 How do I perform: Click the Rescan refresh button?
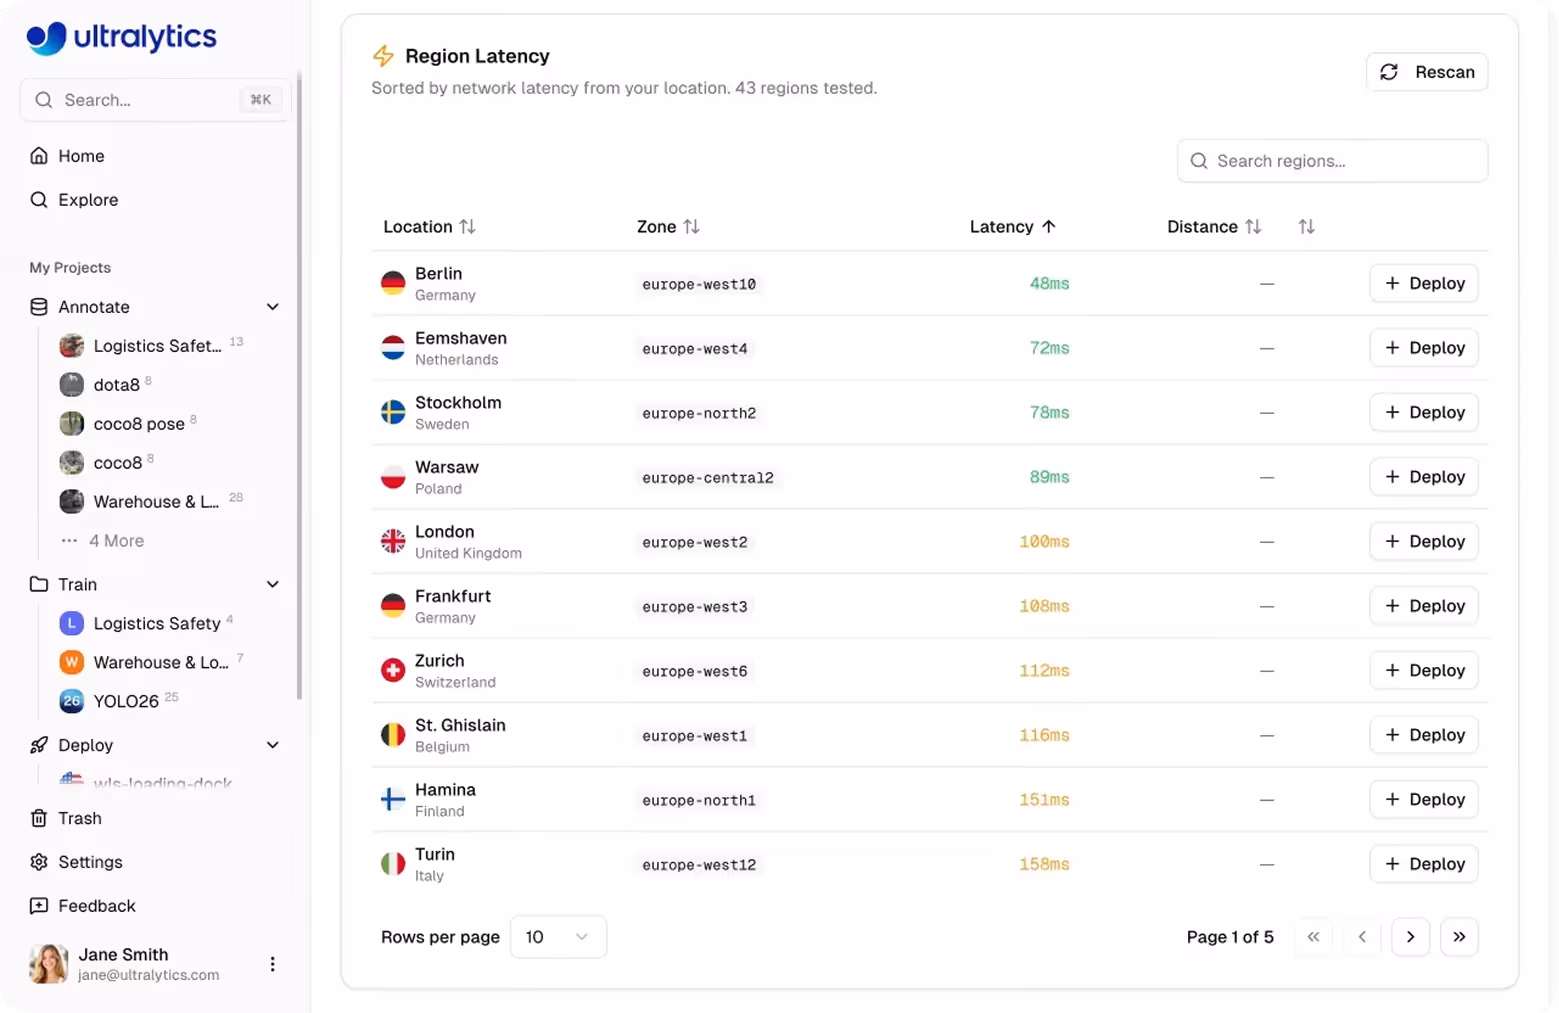coord(1426,72)
